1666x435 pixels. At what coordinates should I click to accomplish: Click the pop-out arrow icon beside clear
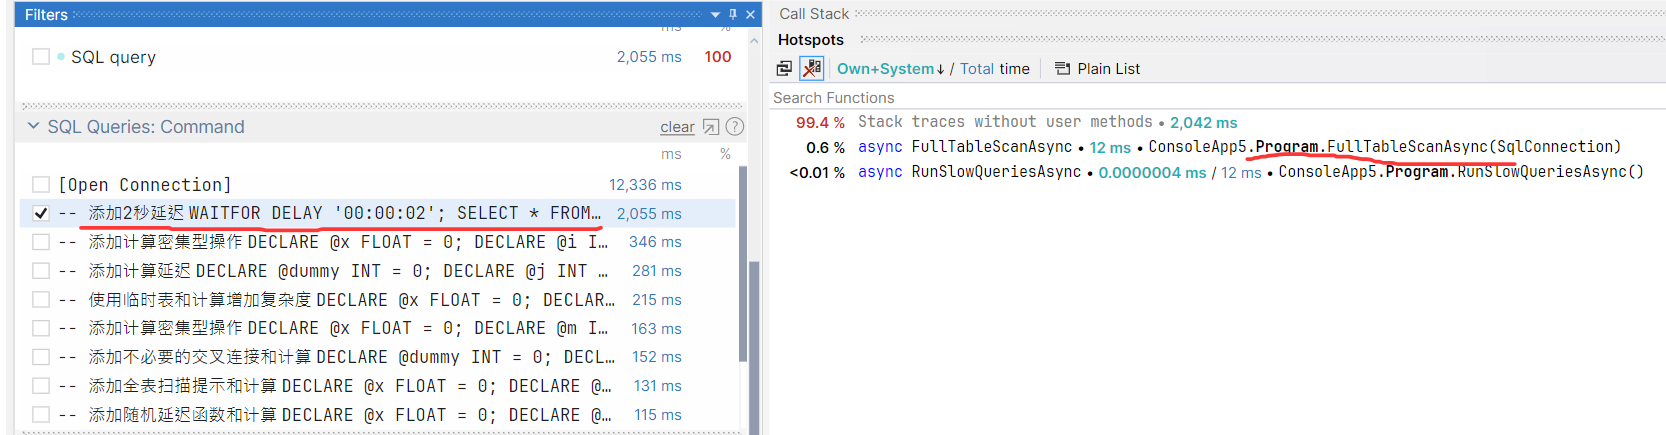(x=711, y=127)
